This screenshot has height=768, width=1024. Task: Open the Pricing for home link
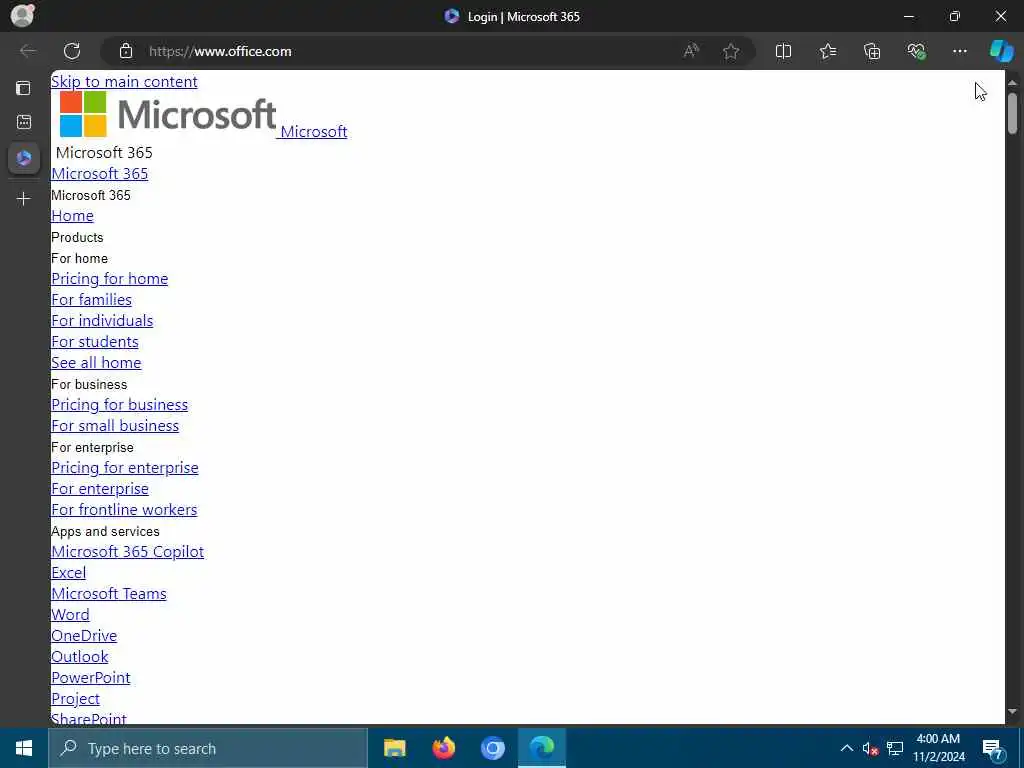(x=110, y=279)
